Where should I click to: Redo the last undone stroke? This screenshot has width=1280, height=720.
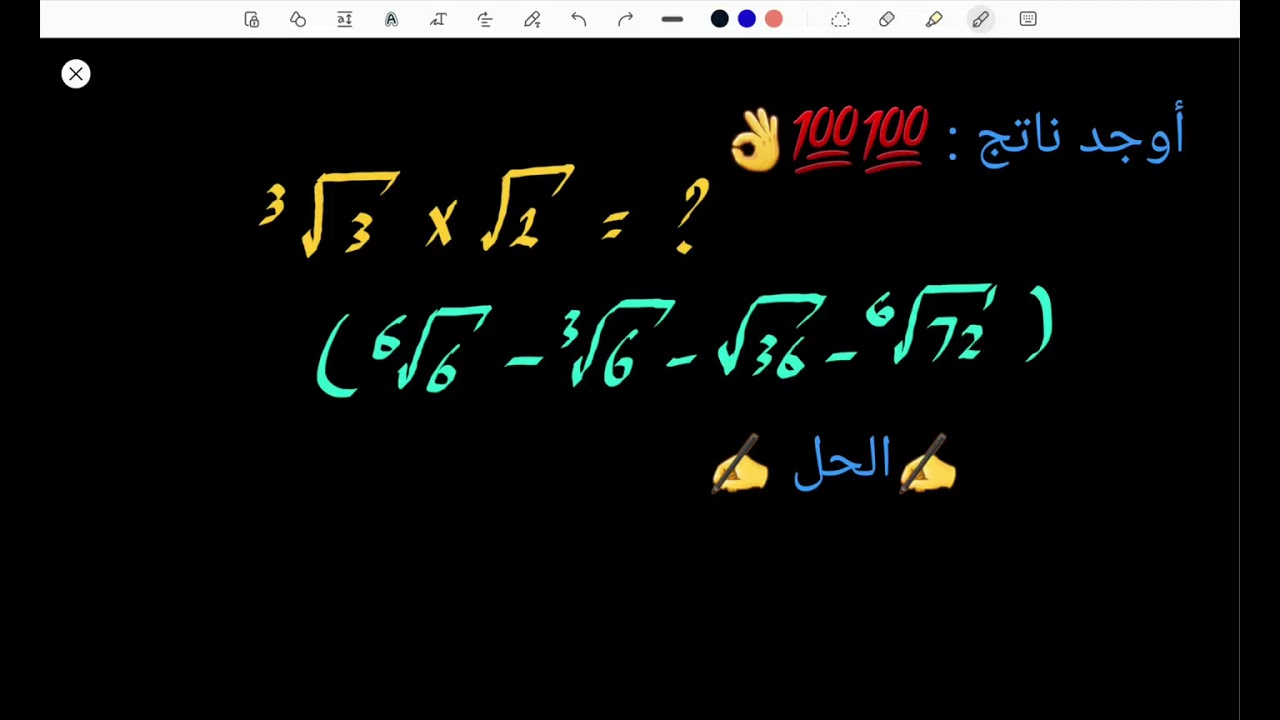(626, 19)
